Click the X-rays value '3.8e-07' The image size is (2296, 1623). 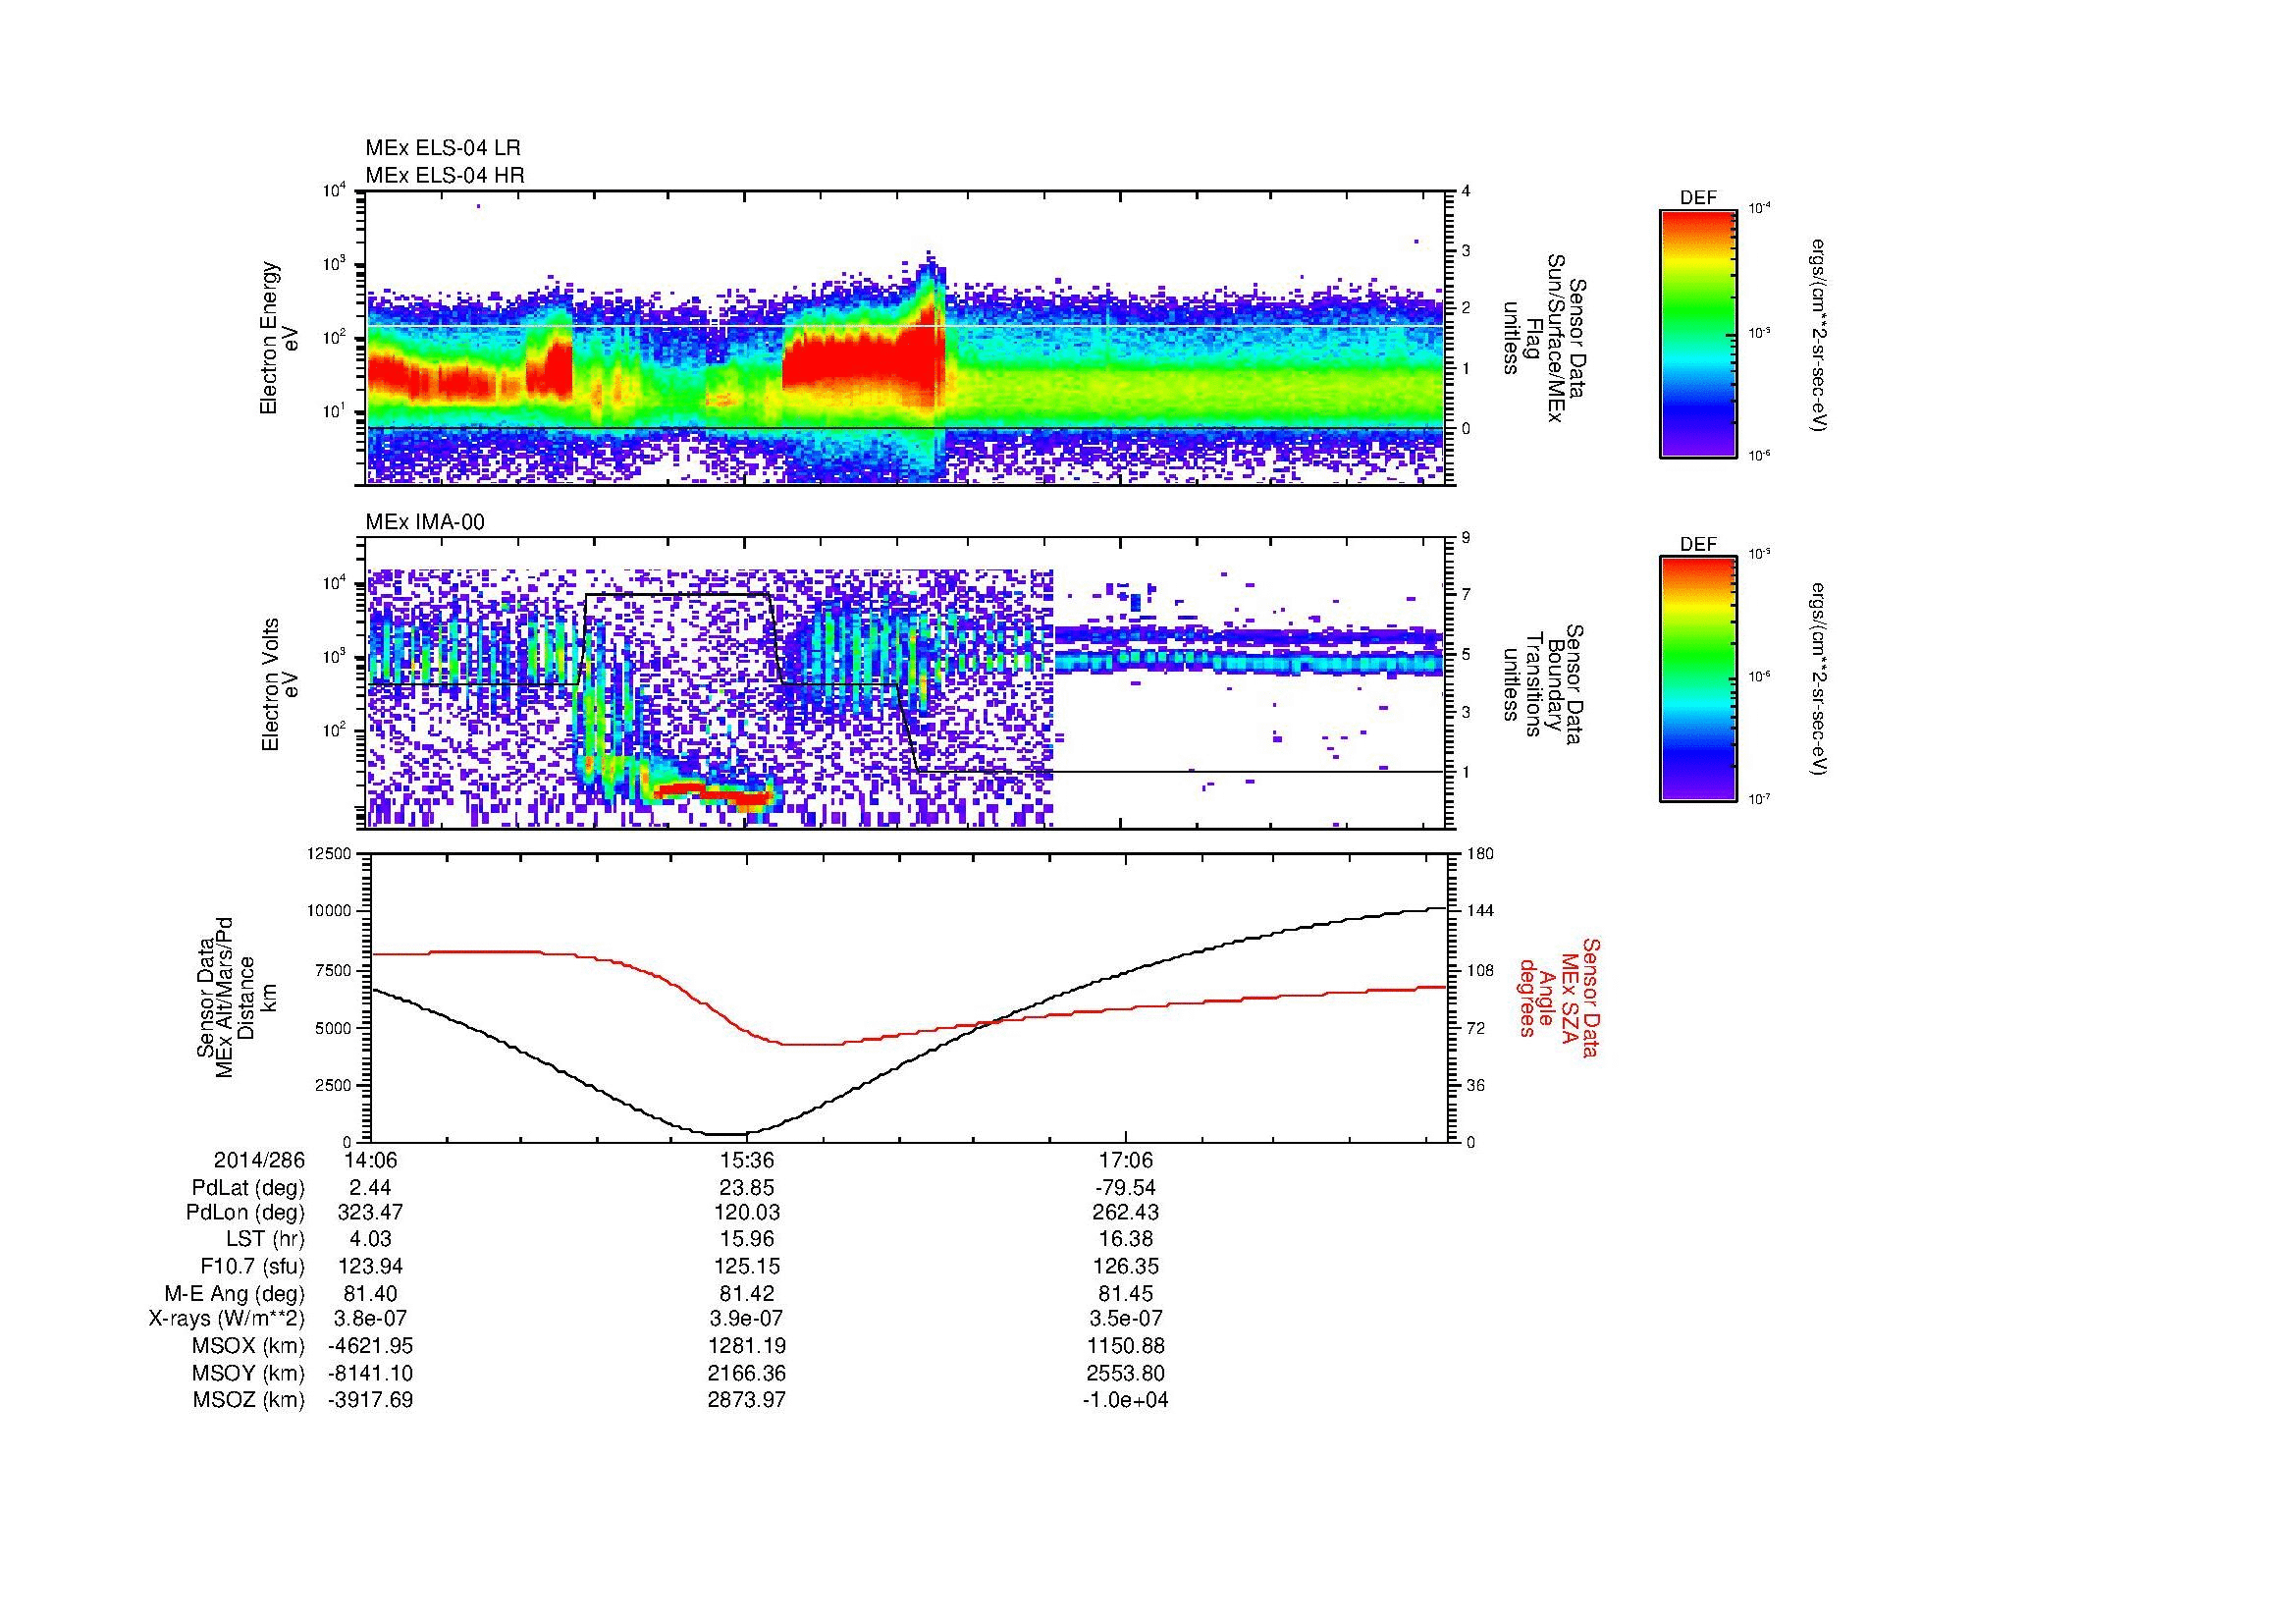tap(370, 1320)
